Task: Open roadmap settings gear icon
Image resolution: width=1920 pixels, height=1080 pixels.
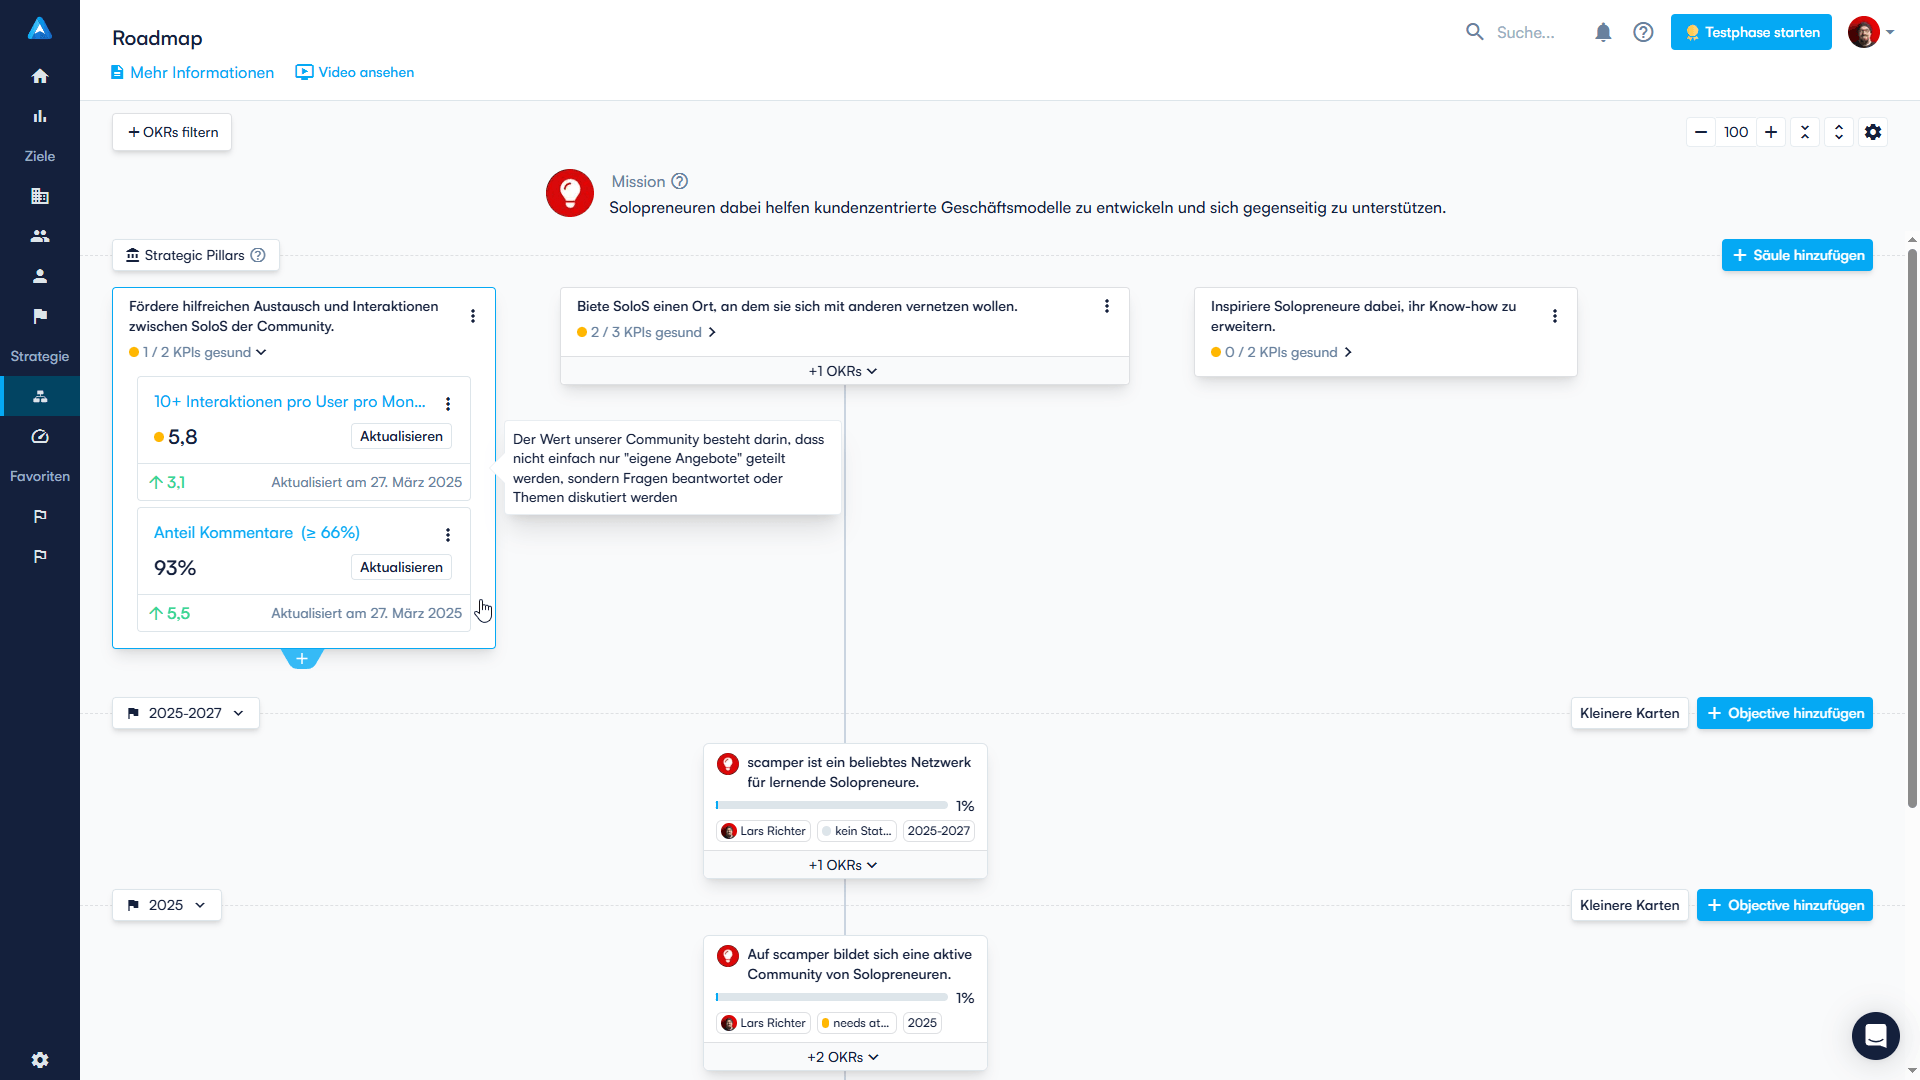Action: pyautogui.click(x=1873, y=132)
